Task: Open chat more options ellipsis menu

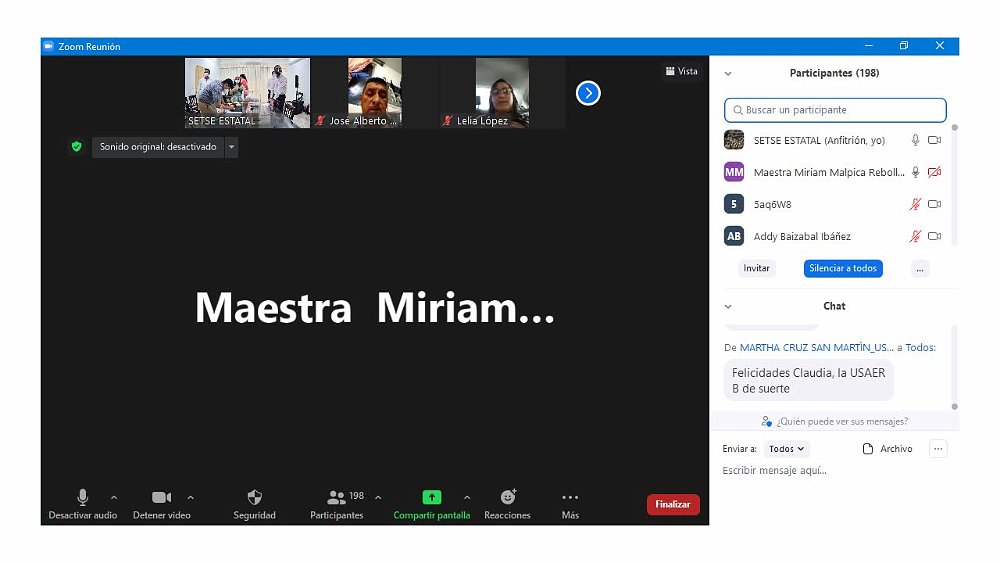Action: tap(938, 449)
